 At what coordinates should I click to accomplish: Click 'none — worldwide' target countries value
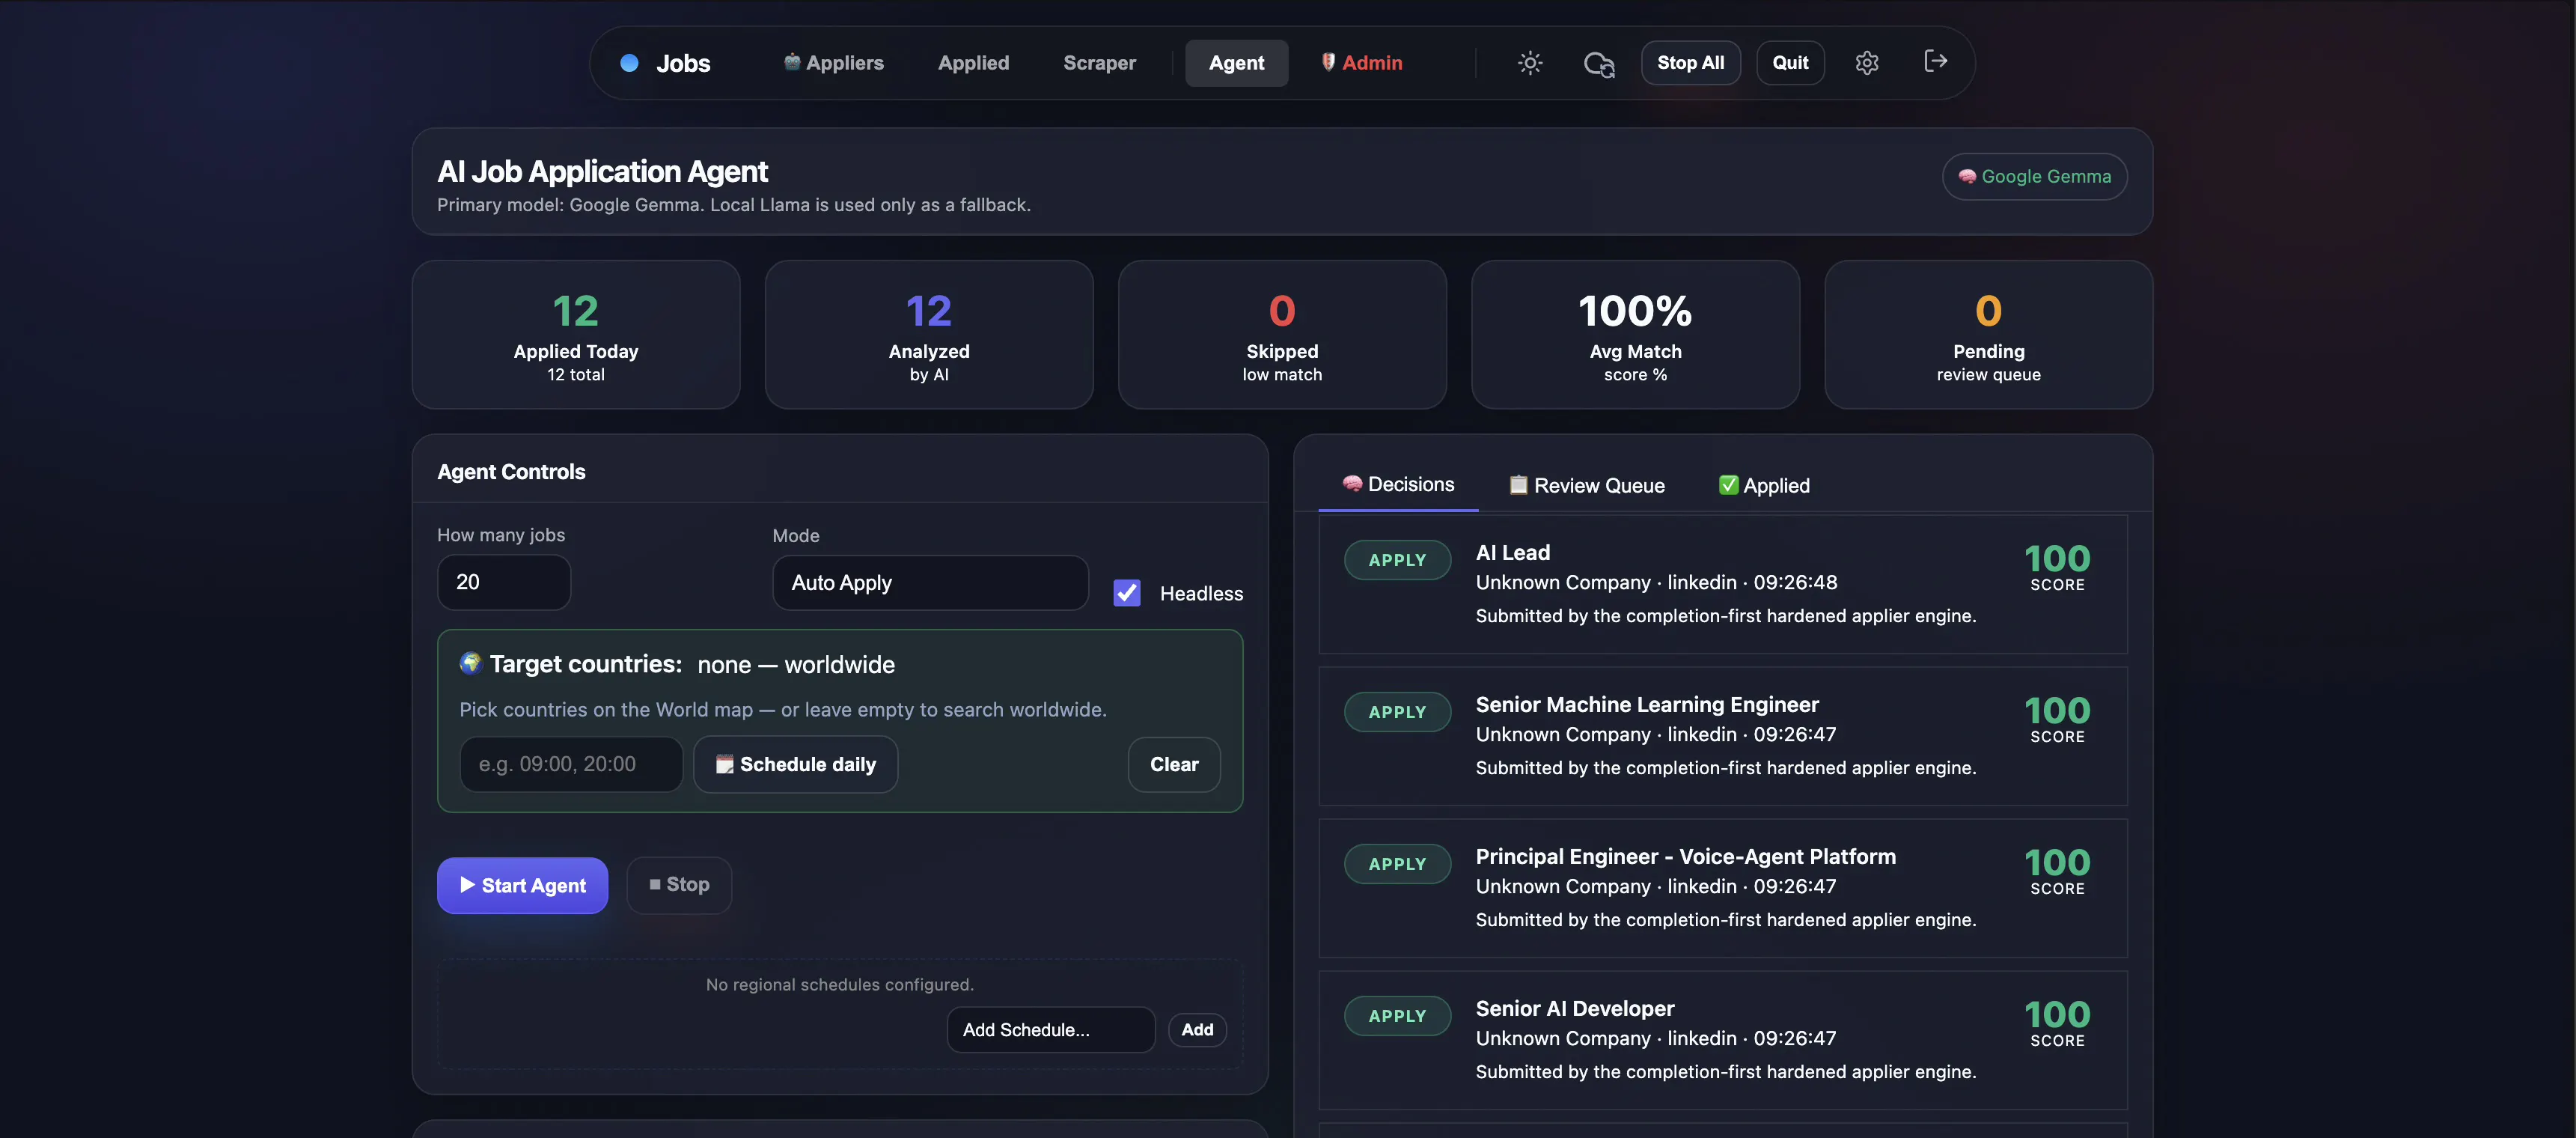pos(796,665)
